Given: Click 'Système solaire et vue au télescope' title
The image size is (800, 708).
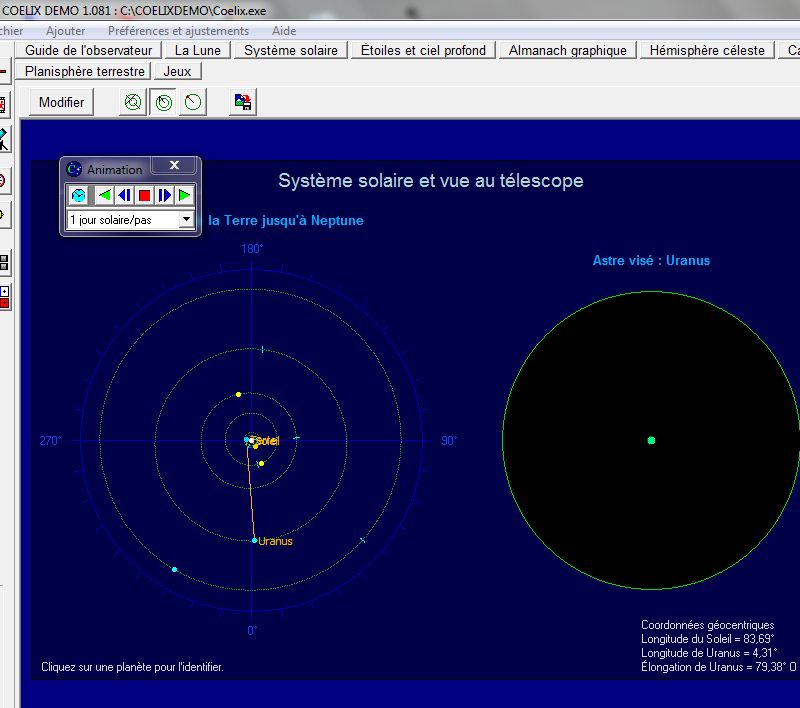Looking at the screenshot, I should click(x=431, y=181).
